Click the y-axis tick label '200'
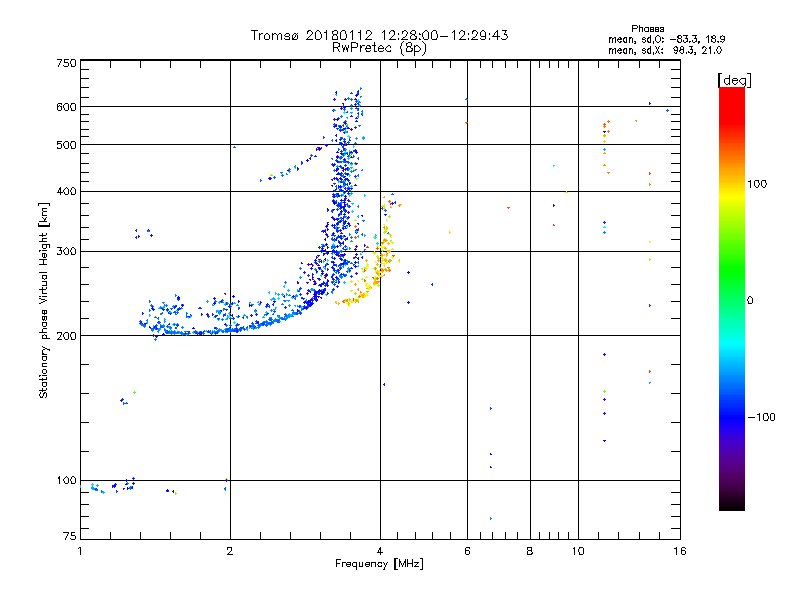 66,336
